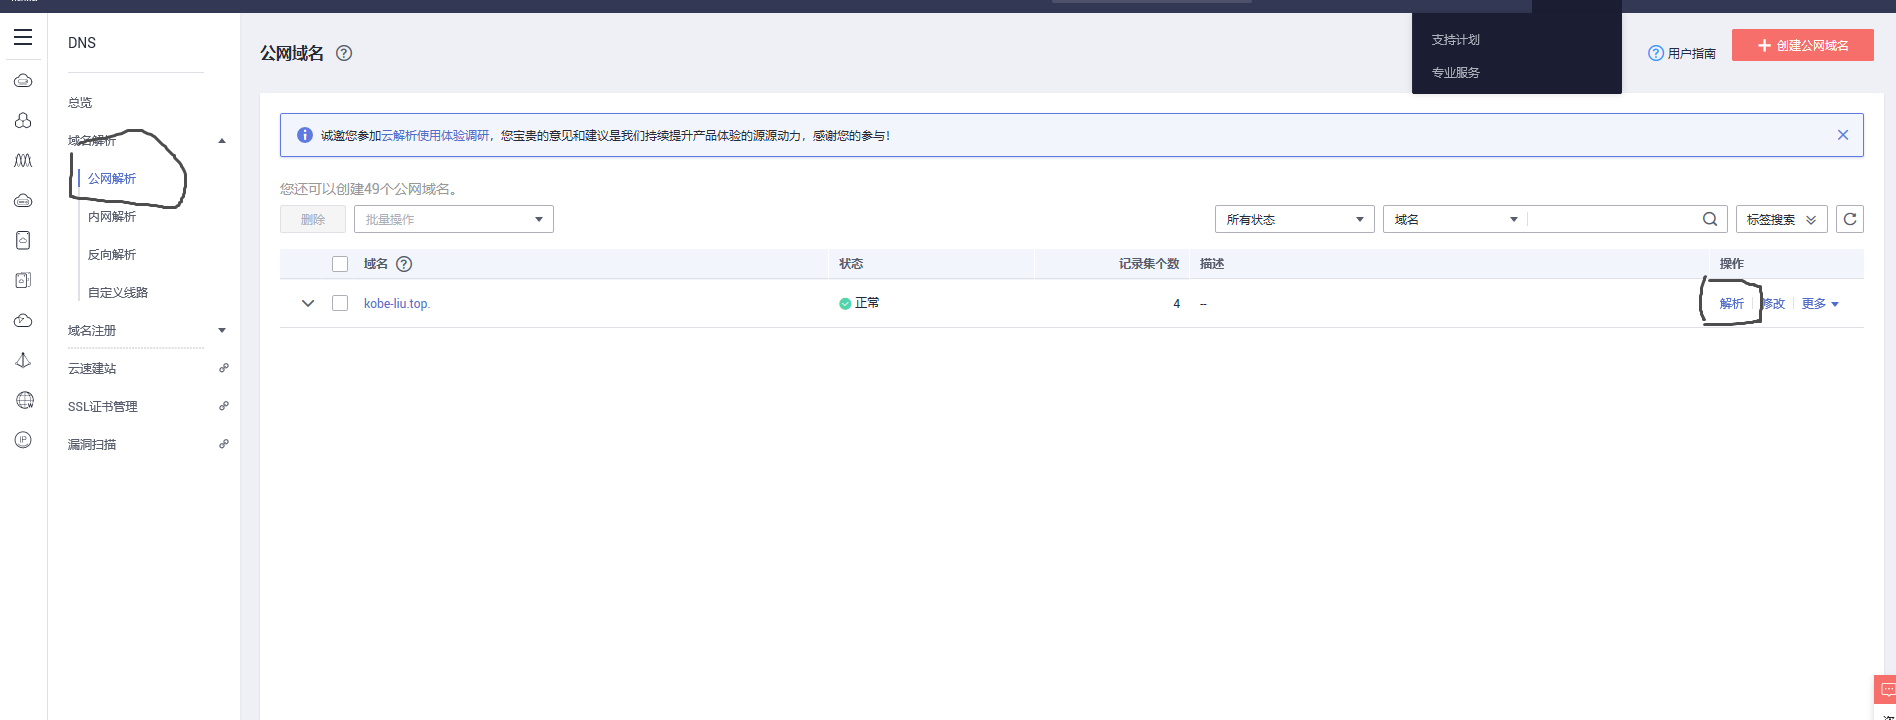Viewport: 1896px width, 720px height.
Task: Open the 所有状态 filter dropdown
Action: (x=1295, y=219)
